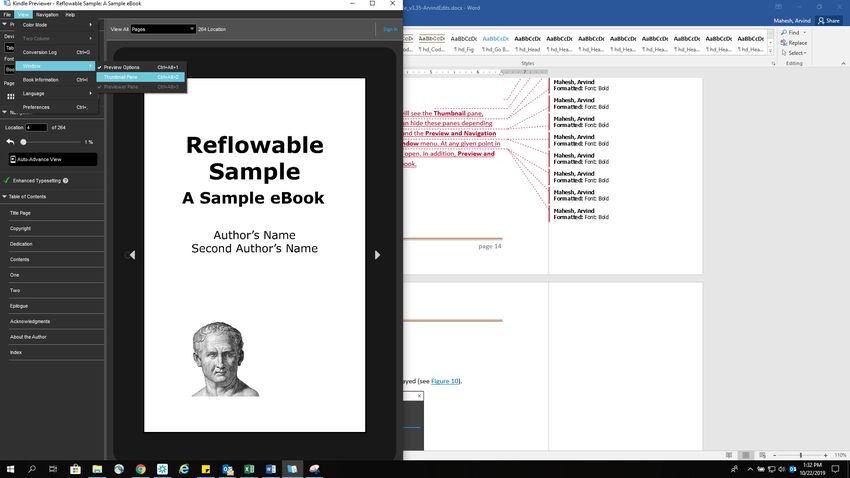Click the back arrow under Location
This screenshot has height=478, width=850.
click(10, 142)
